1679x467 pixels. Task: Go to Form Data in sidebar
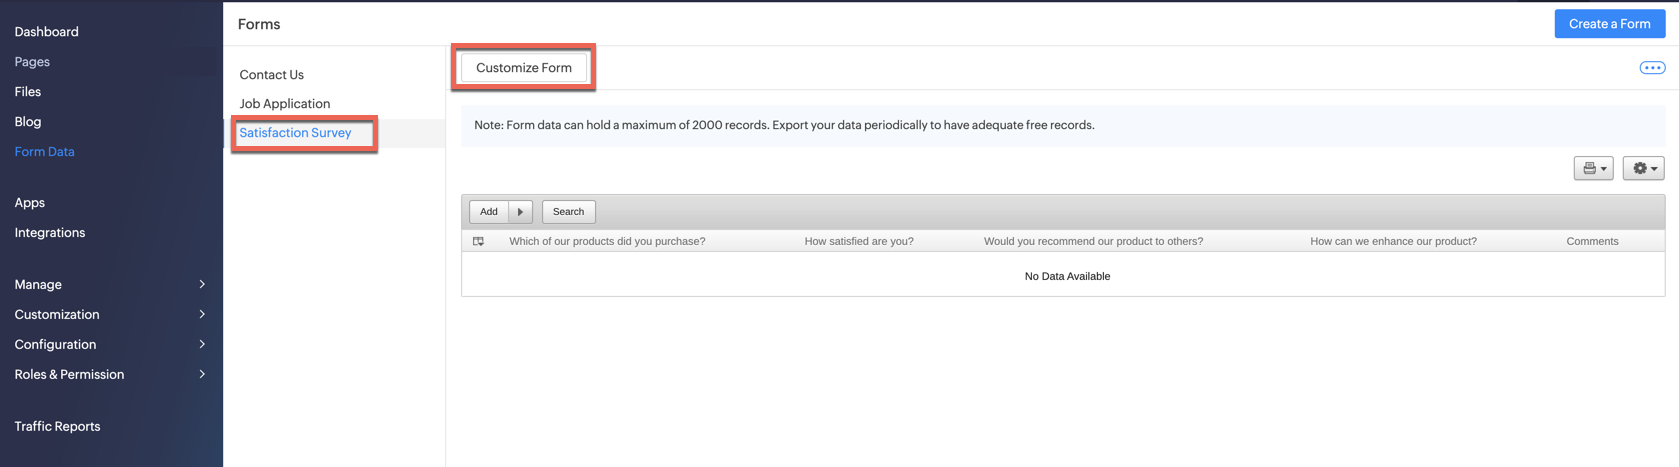click(44, 152)
